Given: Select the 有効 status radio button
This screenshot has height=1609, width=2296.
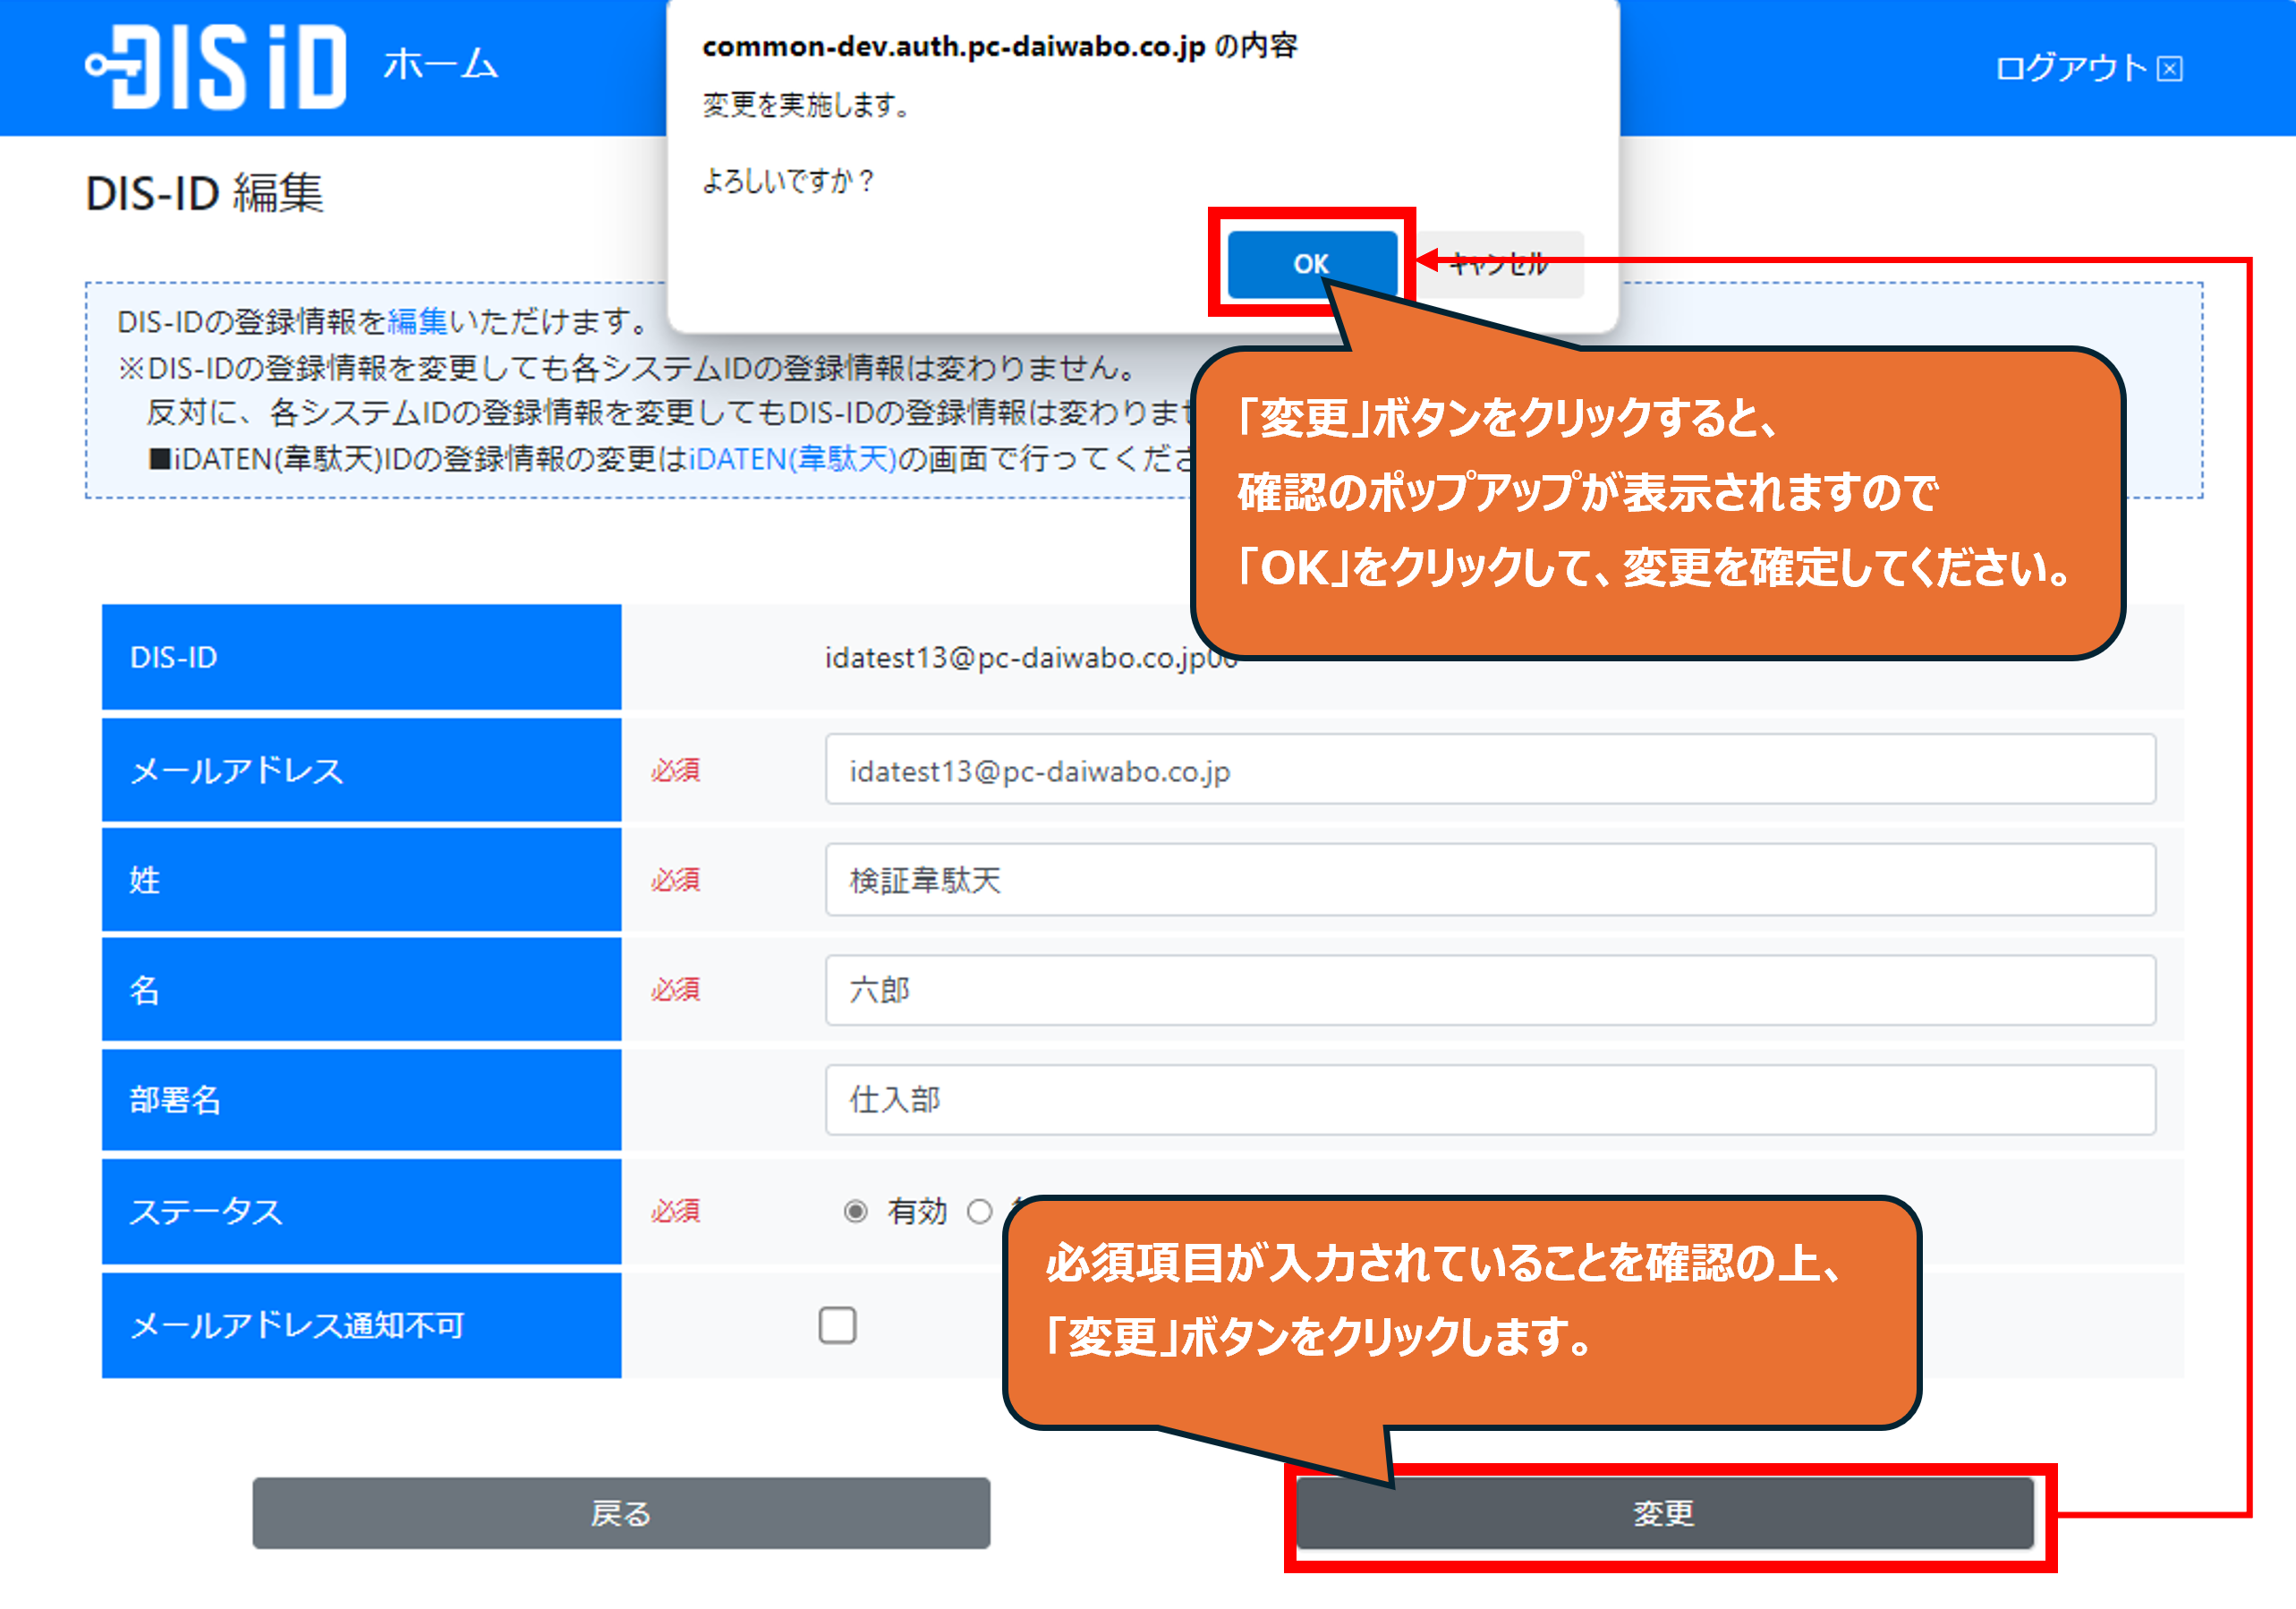Looking at the screenshot, I should point(855,1211).
